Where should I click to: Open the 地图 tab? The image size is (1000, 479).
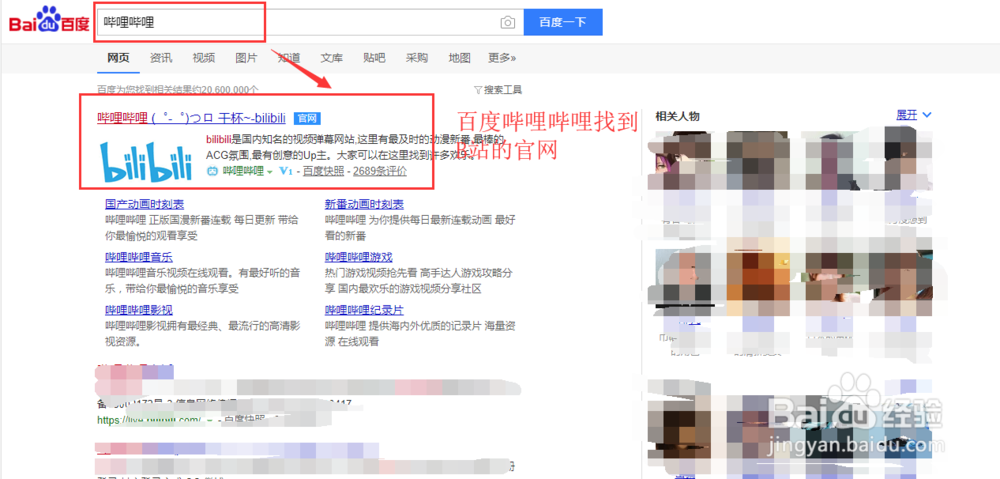(x=459, y=58)
